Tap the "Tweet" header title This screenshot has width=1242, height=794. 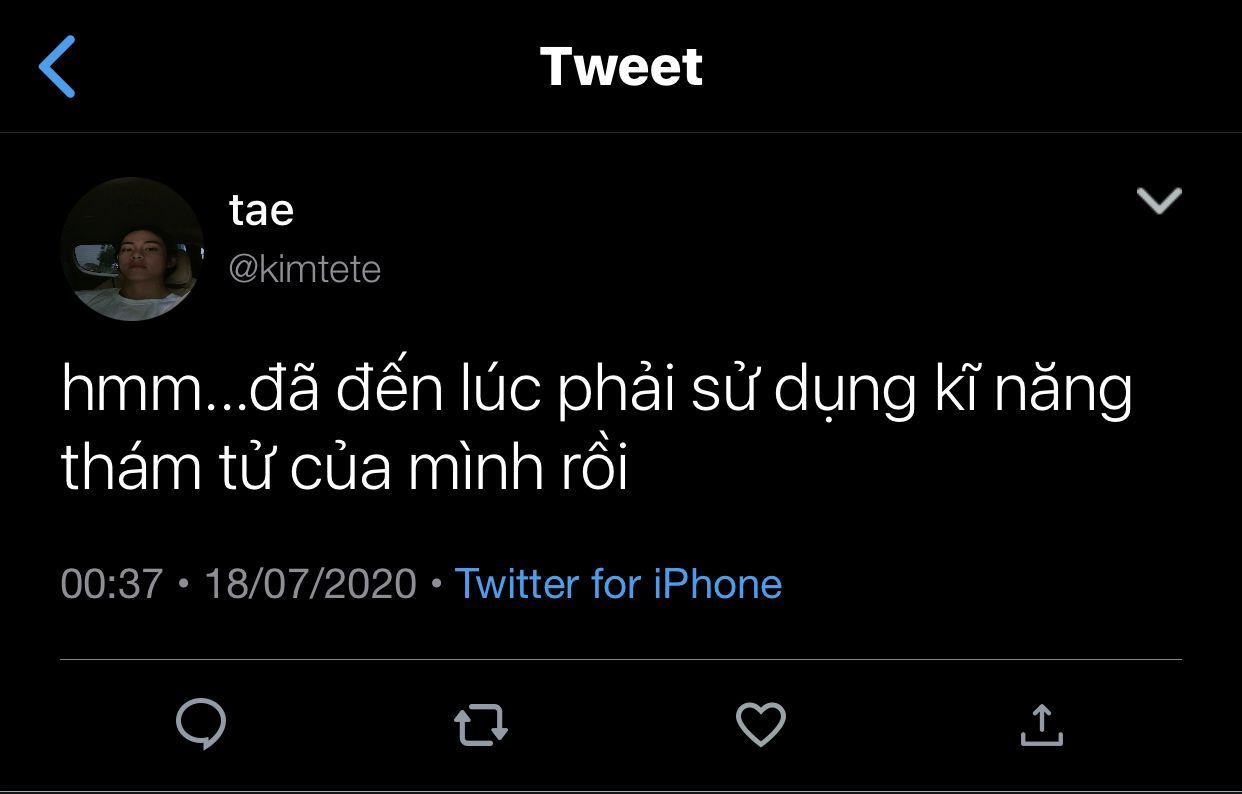(x=621, y=67)
